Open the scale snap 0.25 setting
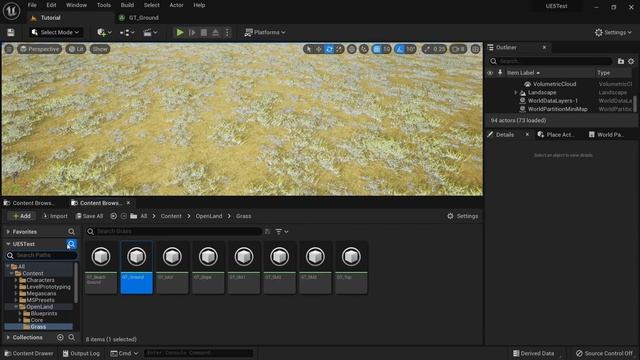This screenshot has width=640, height=360. click(x=434, y=49)
